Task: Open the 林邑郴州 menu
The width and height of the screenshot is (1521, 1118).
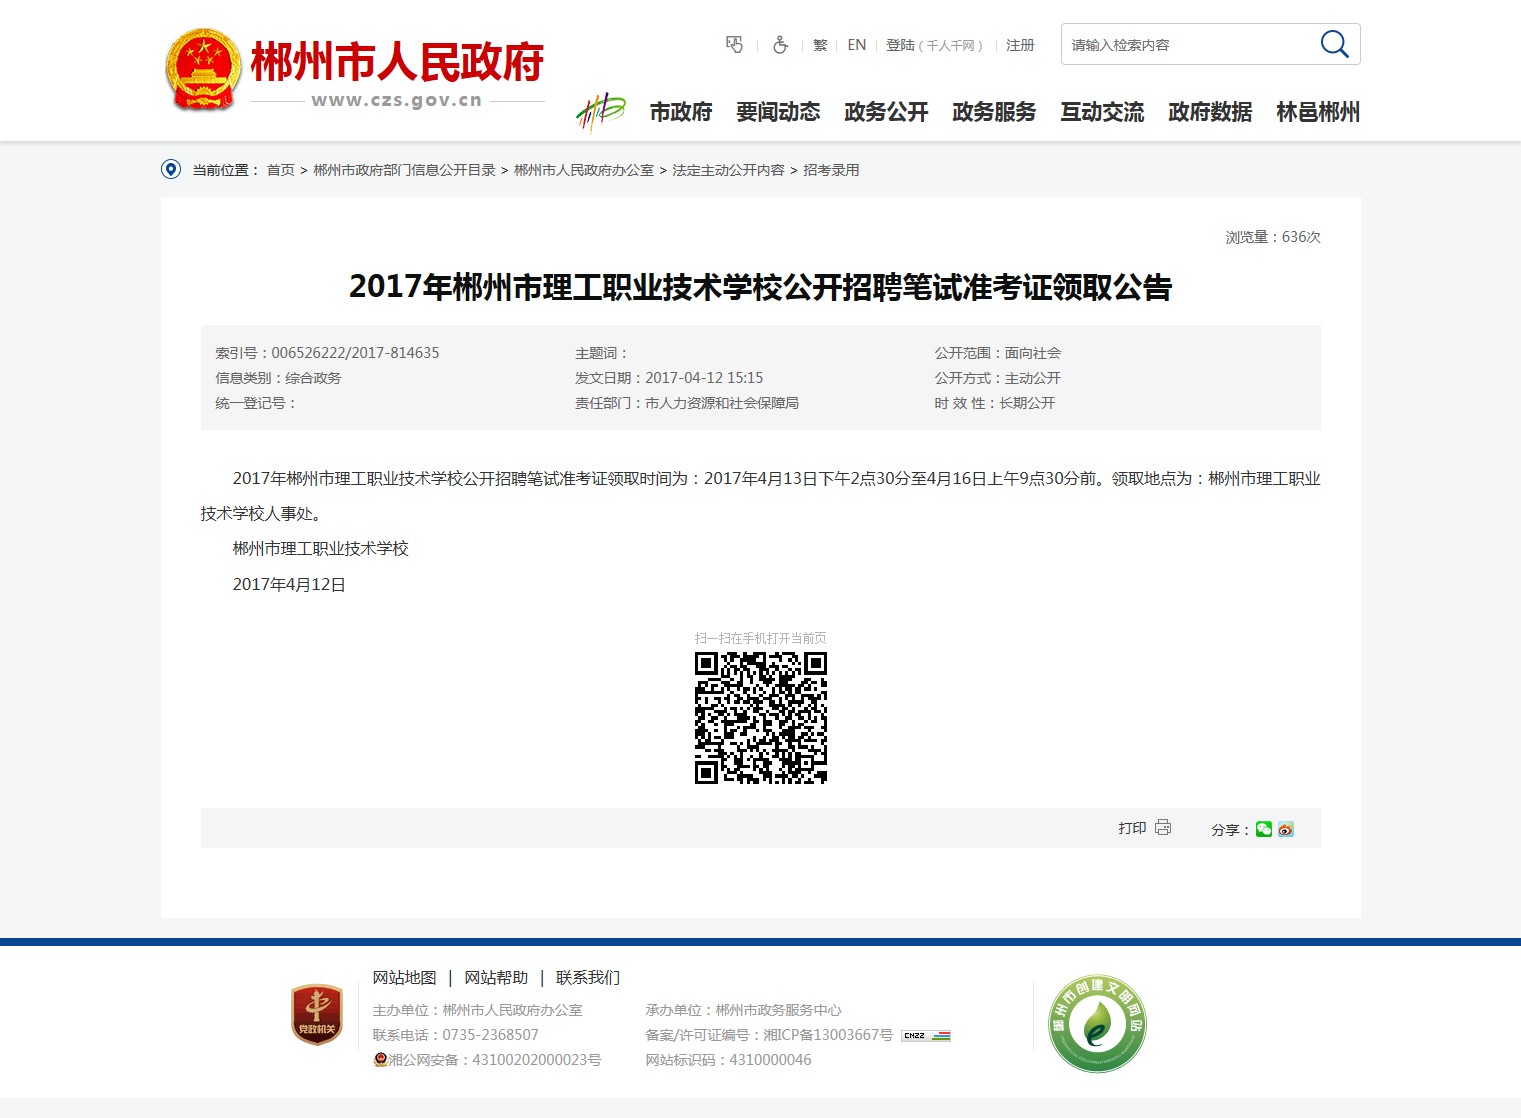Action: [x=1318, y=112]
